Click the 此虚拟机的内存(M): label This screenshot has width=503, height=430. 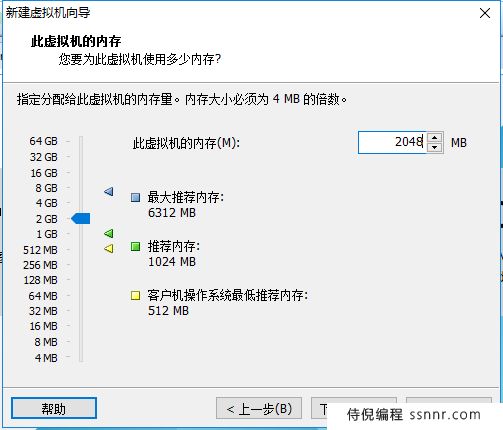tap(186, 143)
